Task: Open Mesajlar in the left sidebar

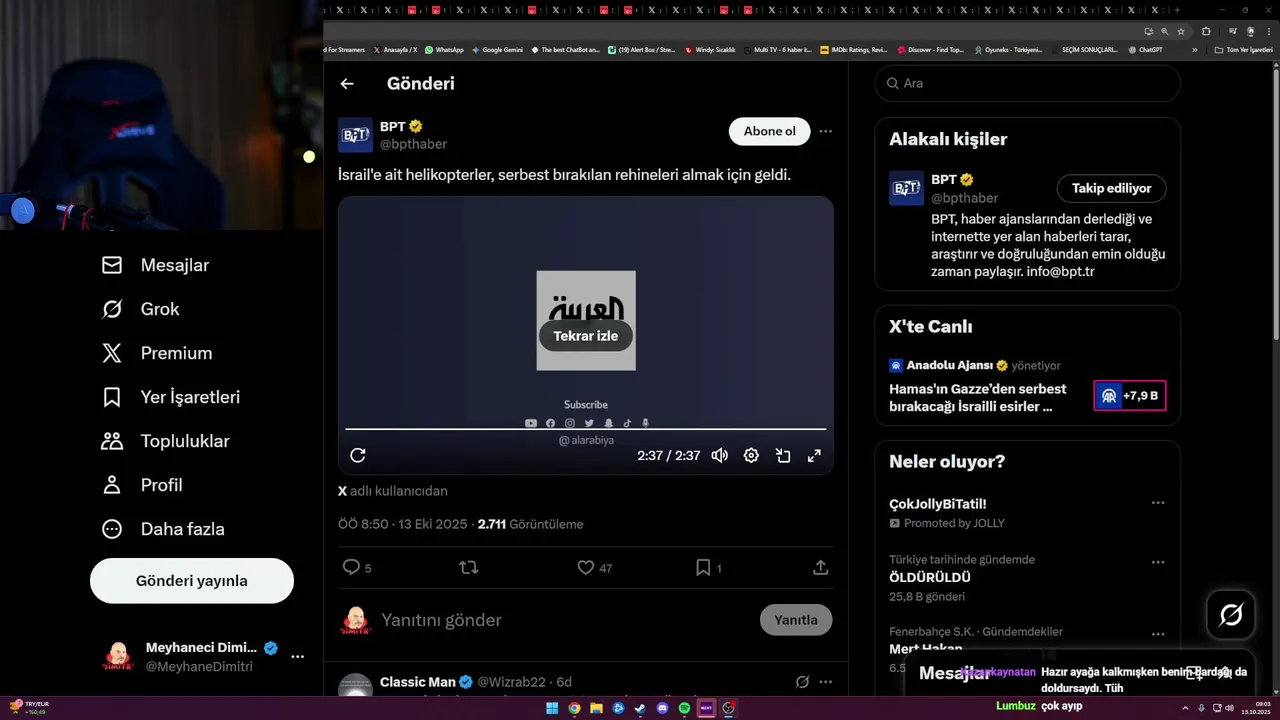Action: pos(156,265)
